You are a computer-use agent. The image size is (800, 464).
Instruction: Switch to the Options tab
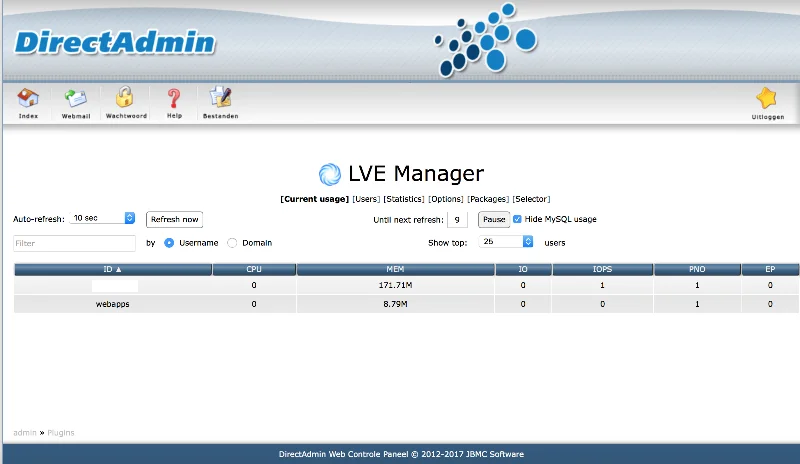(446, 199)
